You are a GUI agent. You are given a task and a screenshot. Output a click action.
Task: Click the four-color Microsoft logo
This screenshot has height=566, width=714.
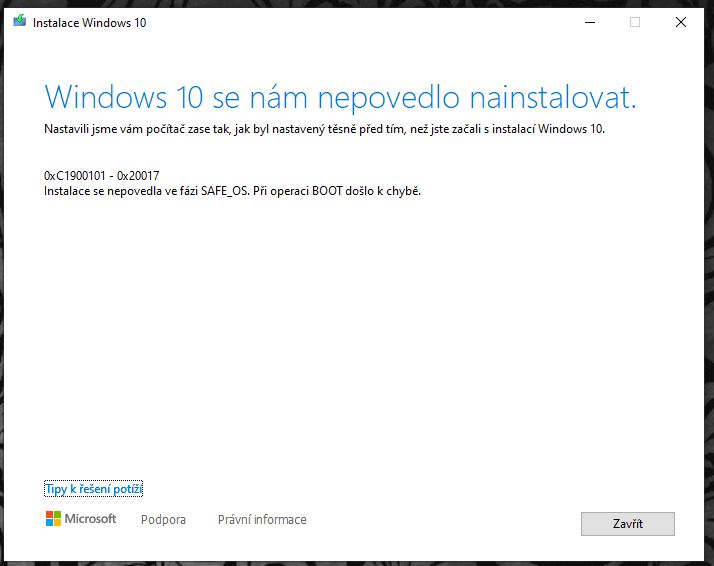click(53, 519)
